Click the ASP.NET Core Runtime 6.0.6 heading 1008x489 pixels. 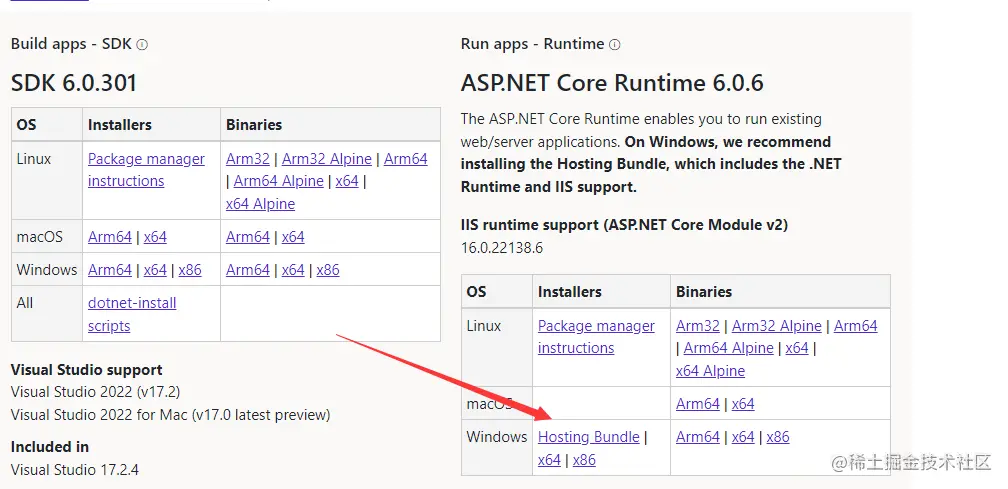click(x=612, y=84)
